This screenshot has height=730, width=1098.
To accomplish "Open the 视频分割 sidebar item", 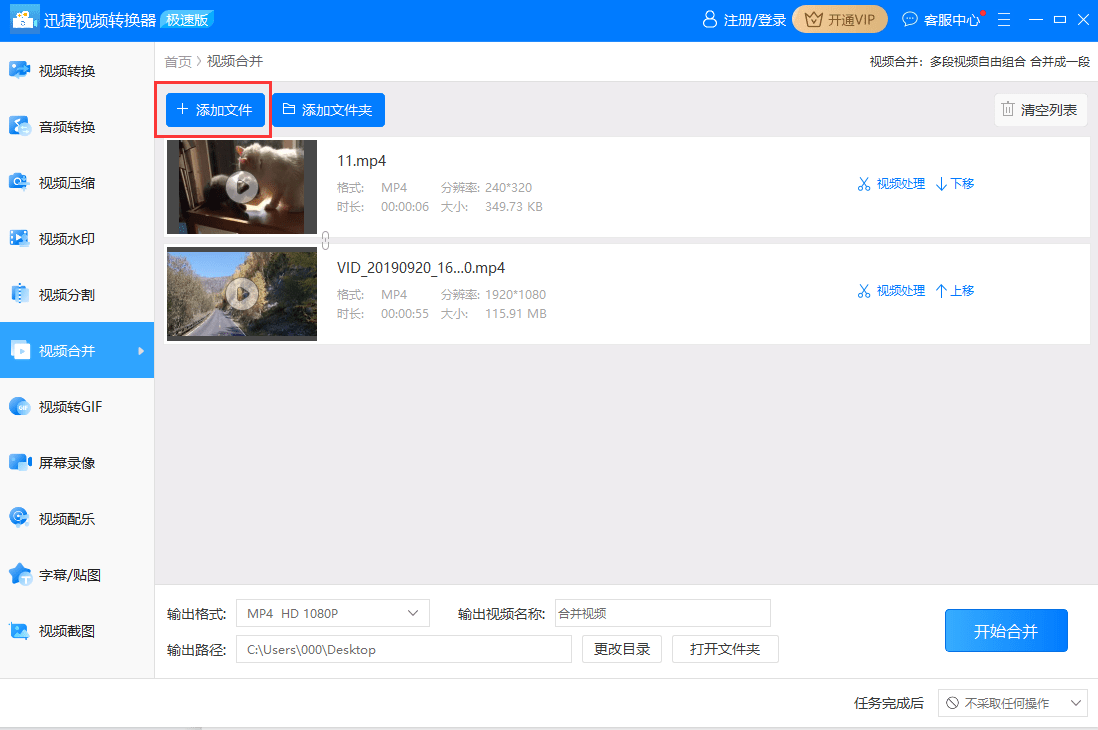I will tap(77, 295).
